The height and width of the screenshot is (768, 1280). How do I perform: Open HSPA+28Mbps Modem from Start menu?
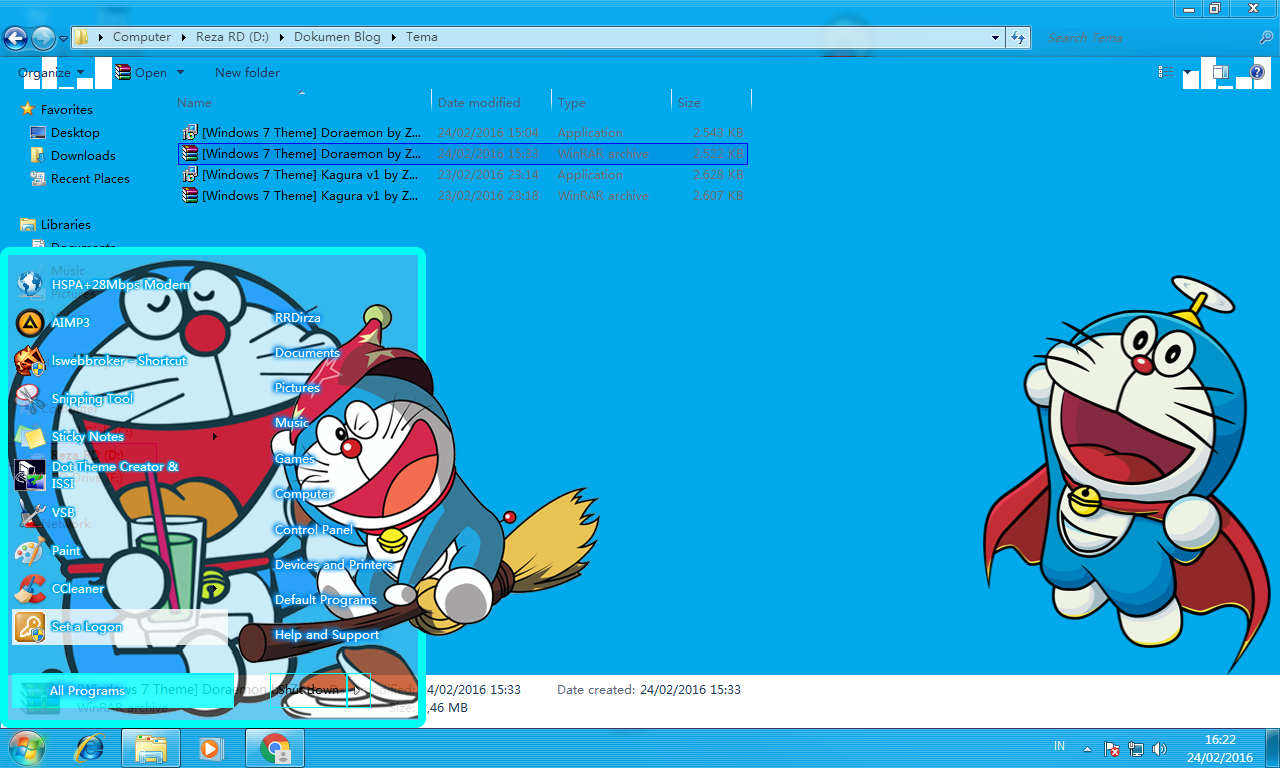click(x=120, y=285)
